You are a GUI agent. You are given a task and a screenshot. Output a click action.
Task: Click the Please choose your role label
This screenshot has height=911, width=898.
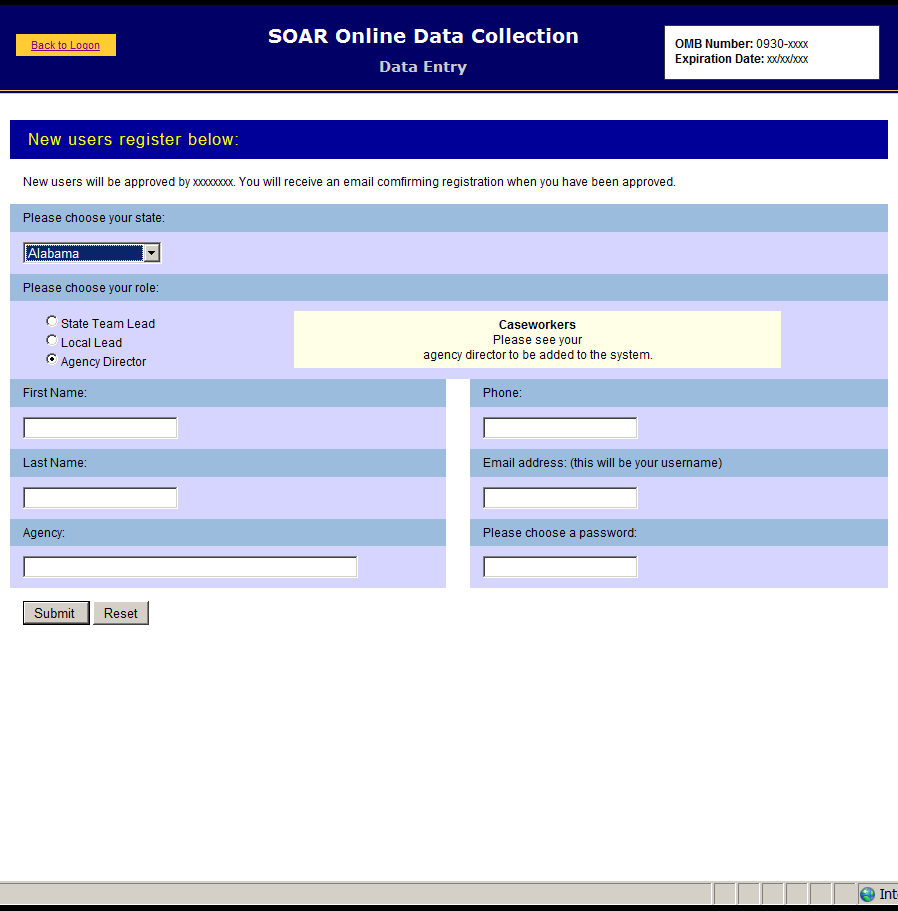[x=91, y=288]
